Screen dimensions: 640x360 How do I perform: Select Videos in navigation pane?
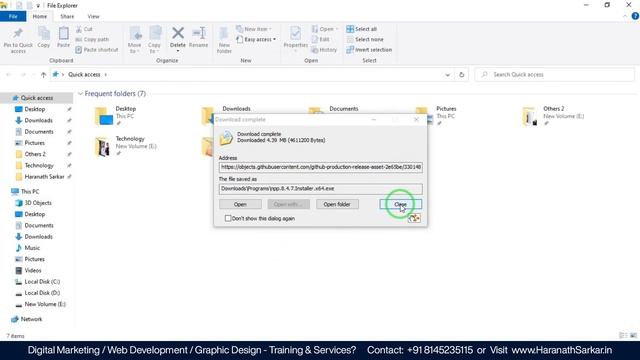tap(33, 270)
